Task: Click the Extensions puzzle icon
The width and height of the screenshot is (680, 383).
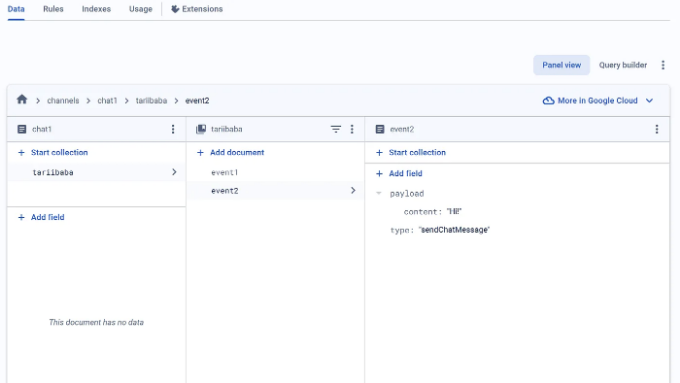Action: (175, 9)
